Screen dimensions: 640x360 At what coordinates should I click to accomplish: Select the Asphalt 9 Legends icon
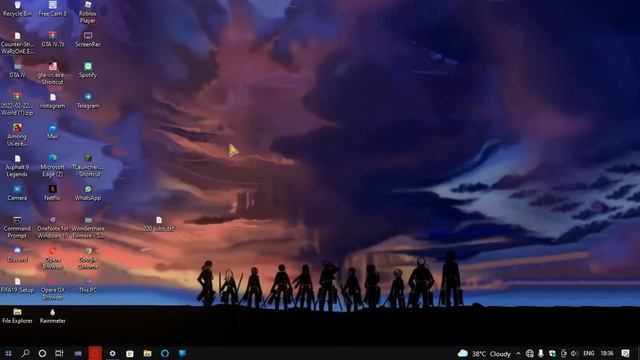coord(17,166)
